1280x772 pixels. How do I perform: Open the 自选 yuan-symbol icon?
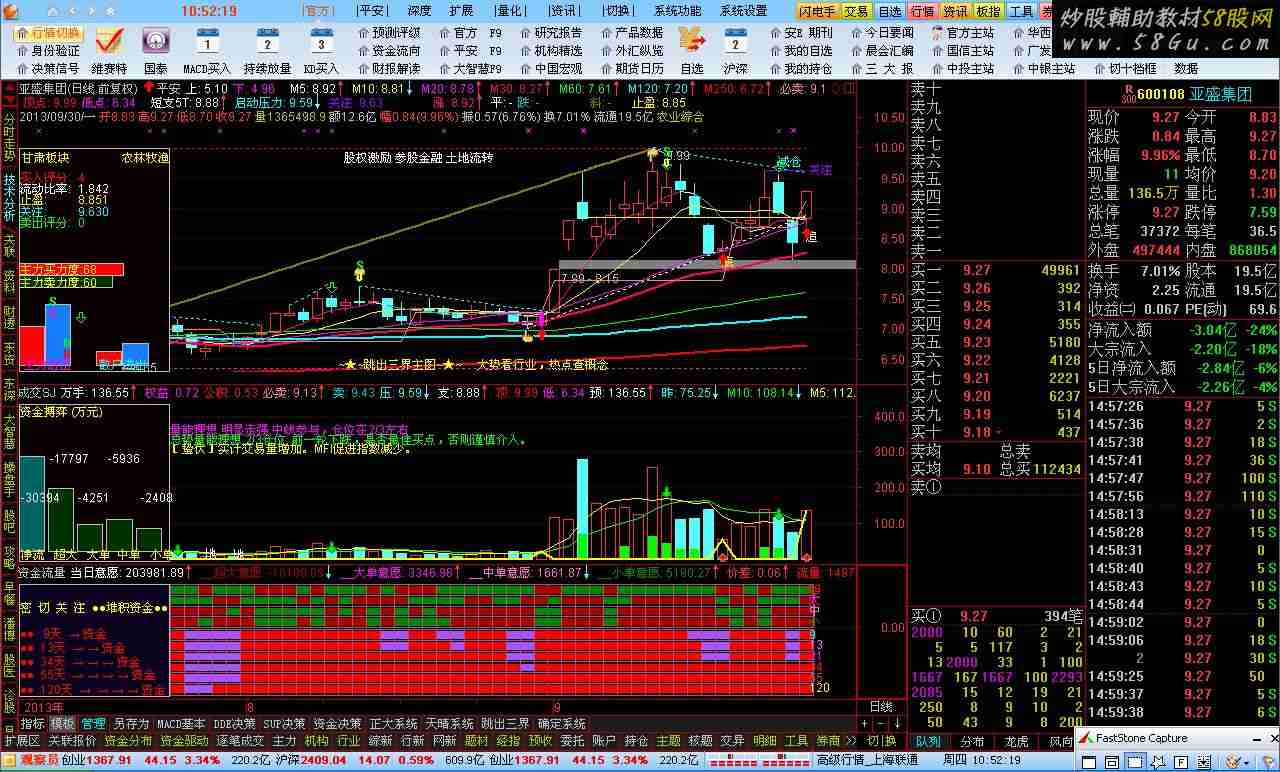coord(692,41)
